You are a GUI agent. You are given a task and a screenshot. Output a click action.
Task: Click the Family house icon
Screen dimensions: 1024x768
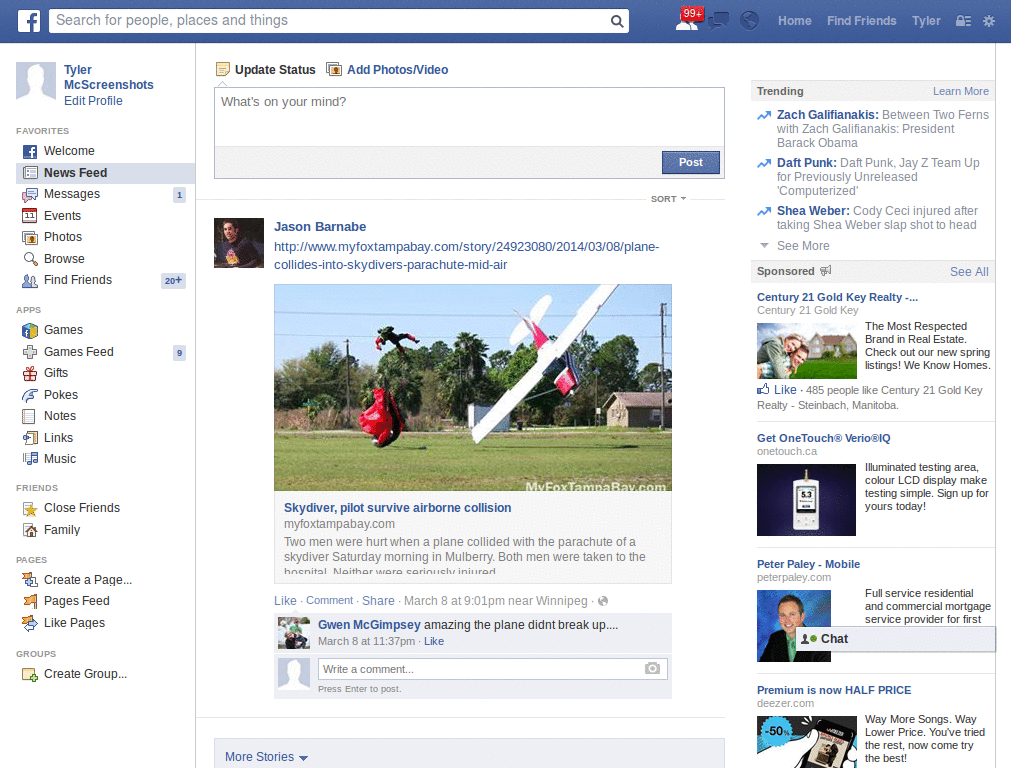[30, 530]
